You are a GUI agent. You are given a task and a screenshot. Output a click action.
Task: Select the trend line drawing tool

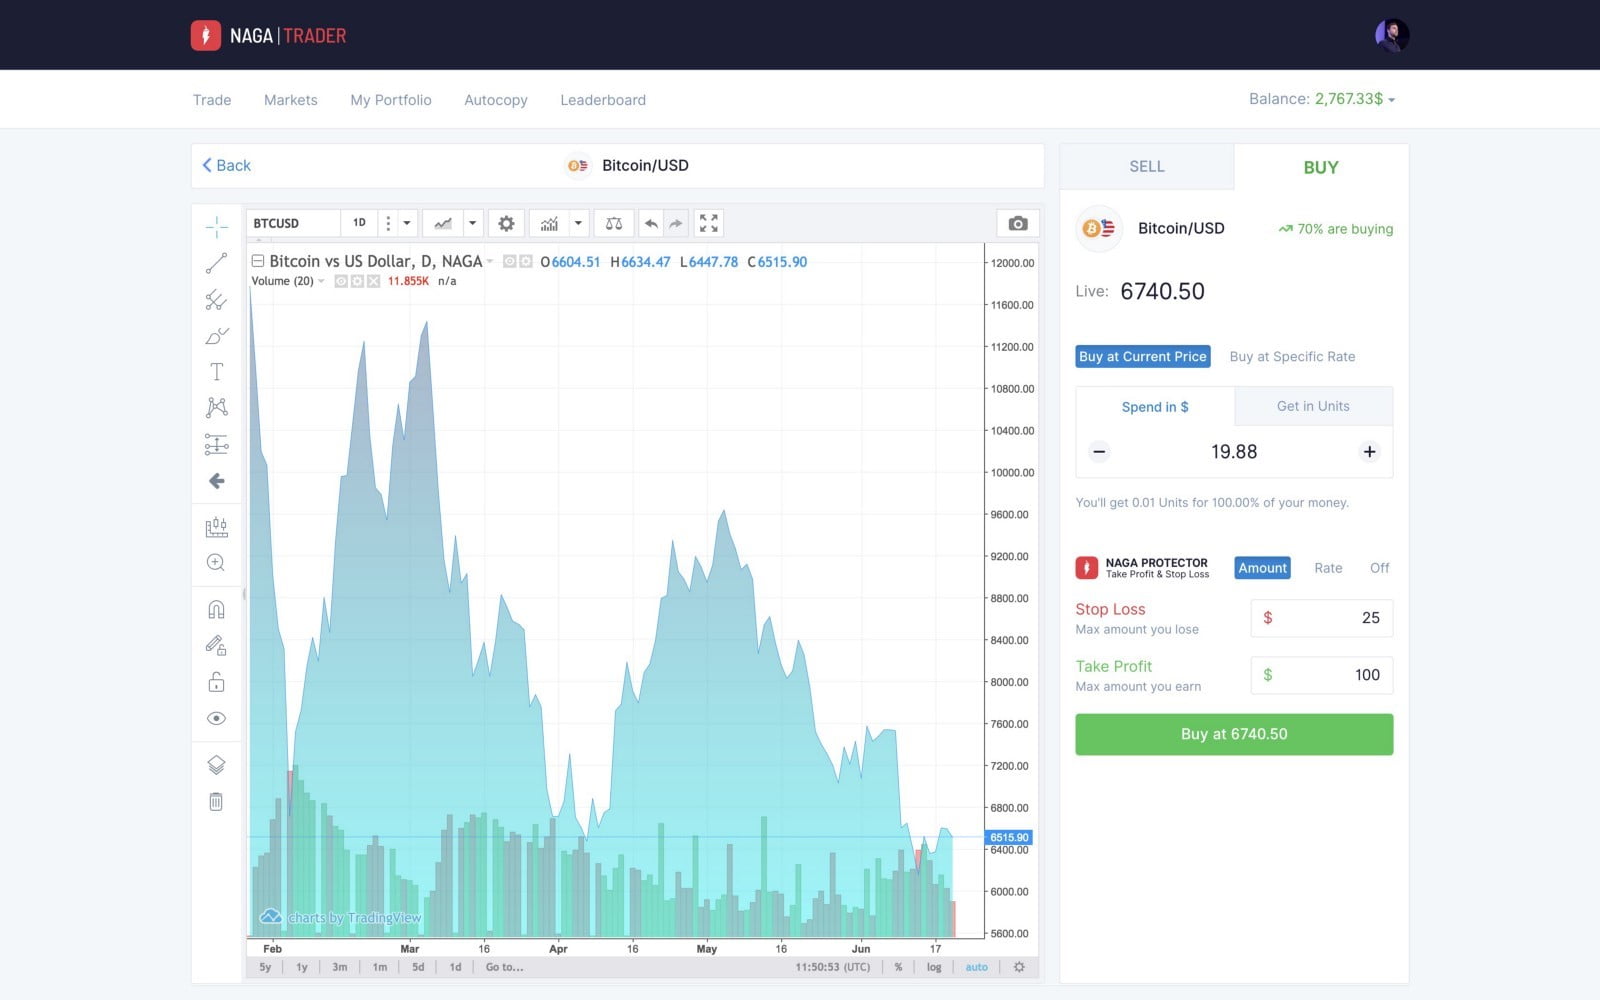(216, 263)
